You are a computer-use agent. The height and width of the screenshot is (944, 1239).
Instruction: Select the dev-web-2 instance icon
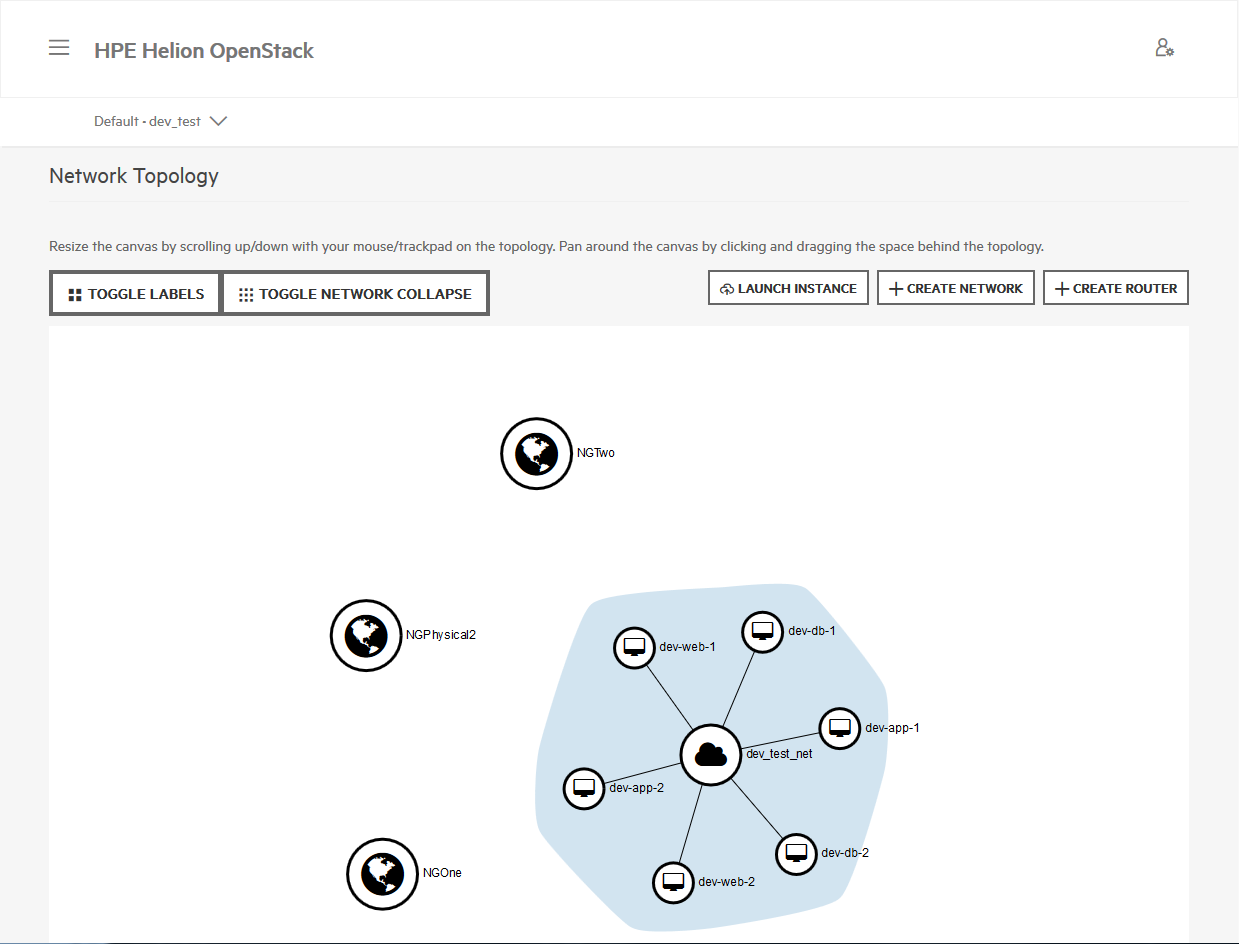tap(673, 883)
